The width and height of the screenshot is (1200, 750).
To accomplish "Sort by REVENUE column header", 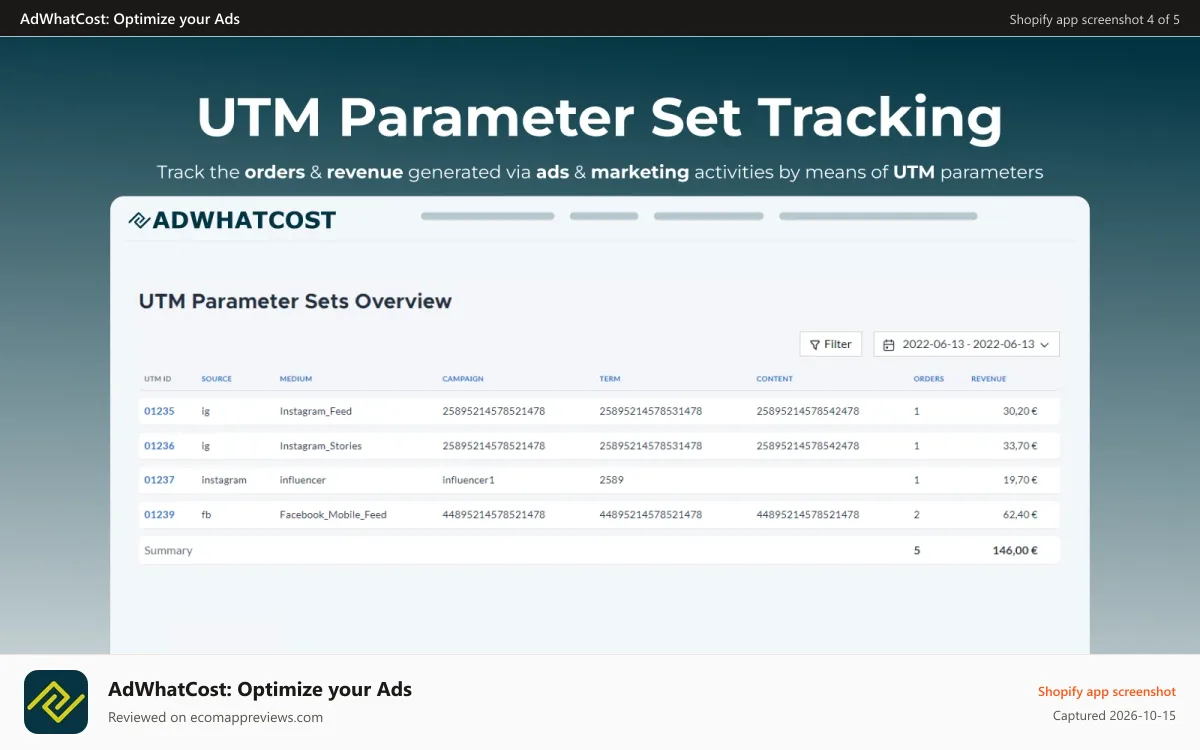I will coord(989,379).
